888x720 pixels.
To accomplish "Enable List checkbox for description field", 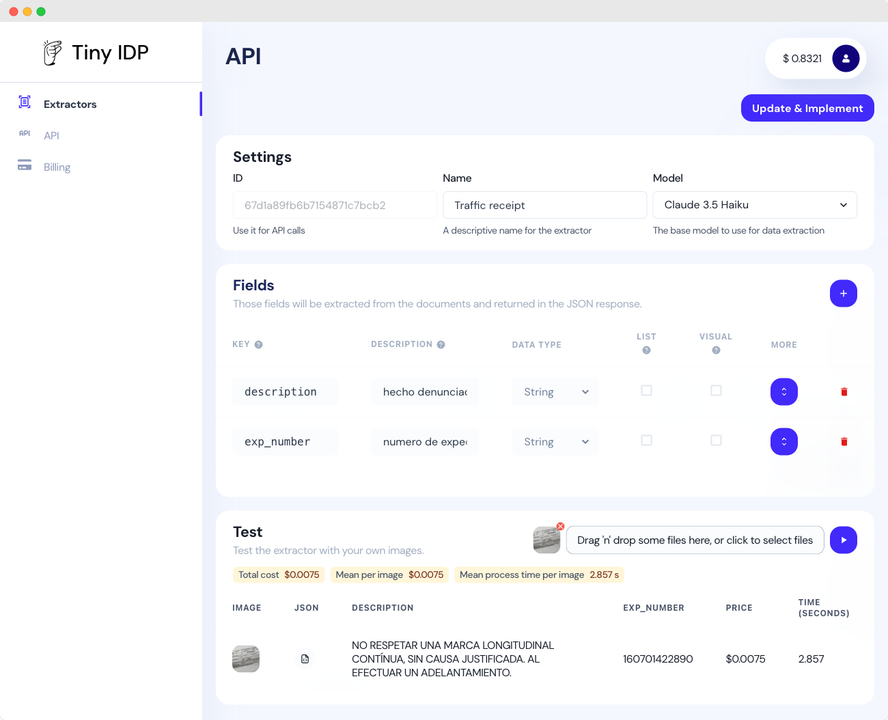I will point(646,391).
